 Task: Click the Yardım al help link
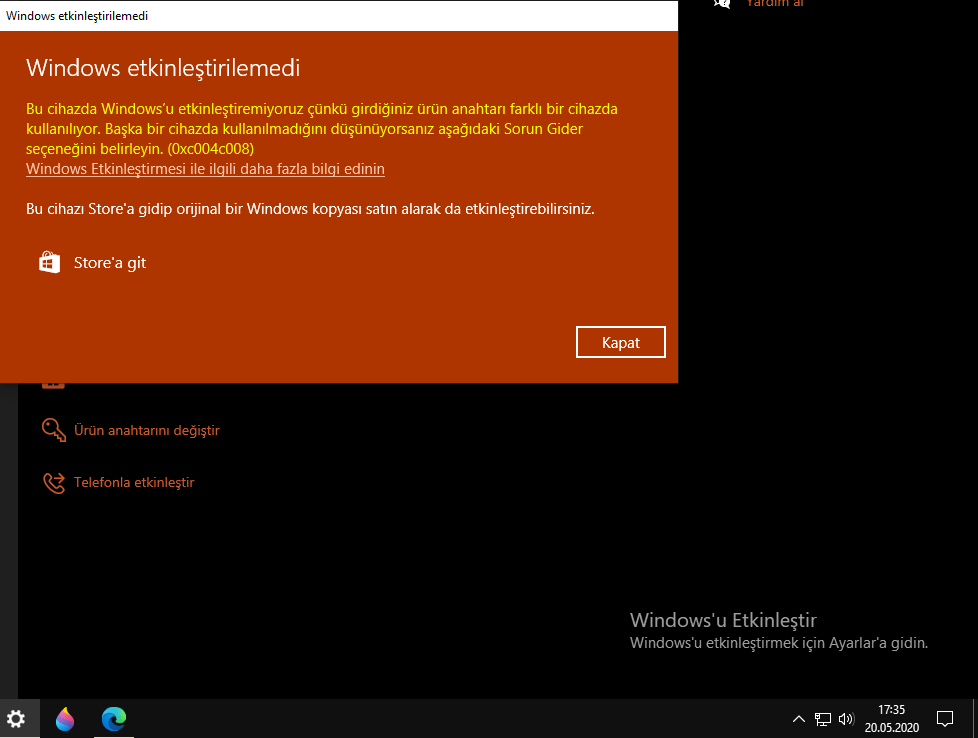[775, 3]
